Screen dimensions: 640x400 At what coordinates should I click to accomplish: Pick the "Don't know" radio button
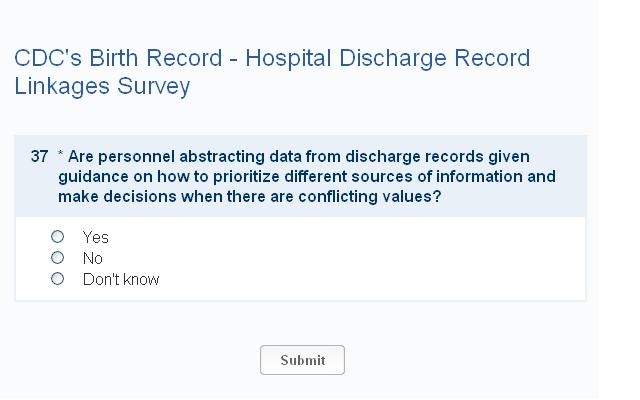click(x=58, y=279)
